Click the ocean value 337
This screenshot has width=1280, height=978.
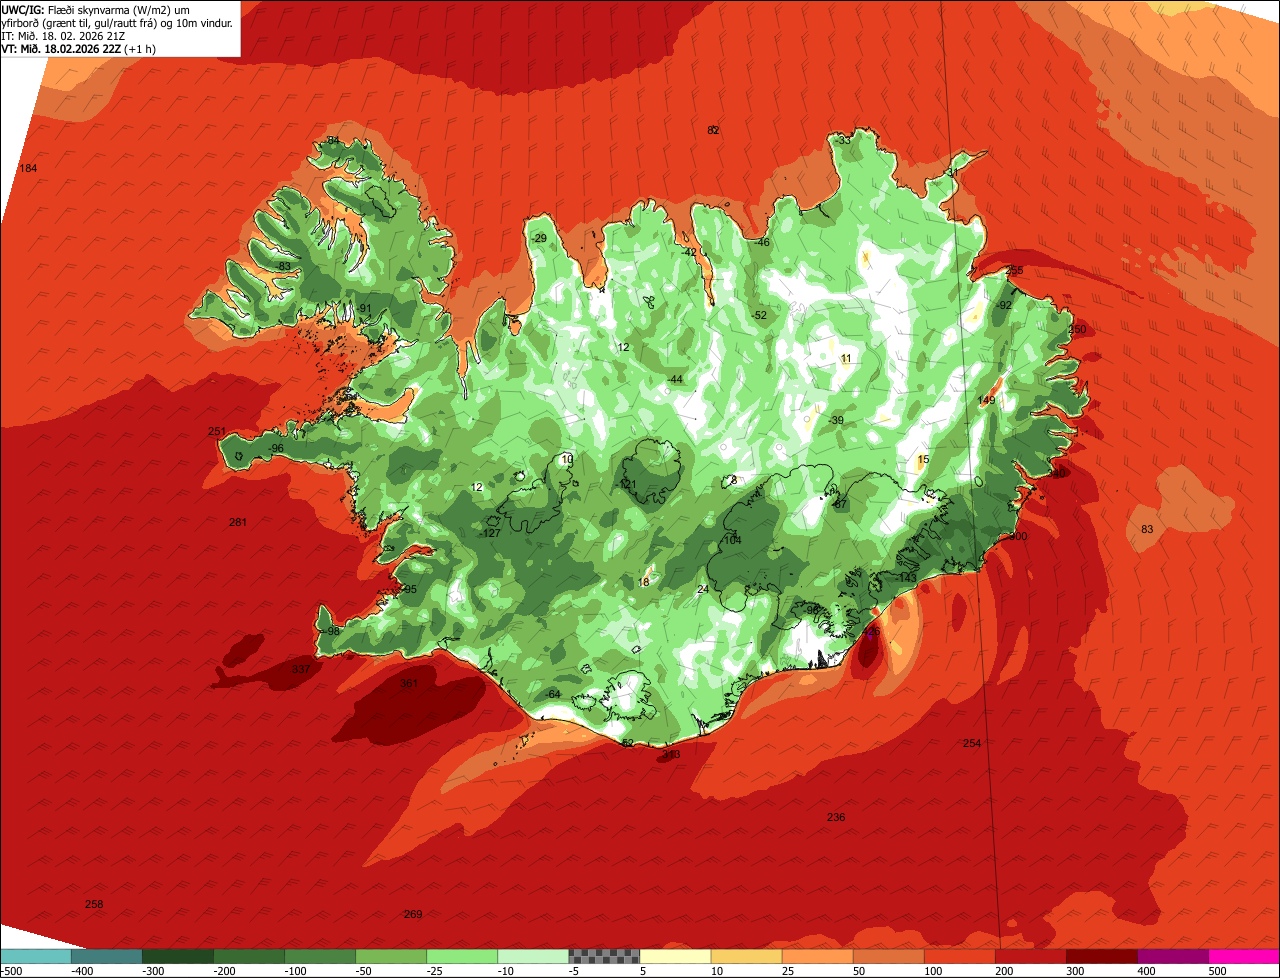[301, 669]
